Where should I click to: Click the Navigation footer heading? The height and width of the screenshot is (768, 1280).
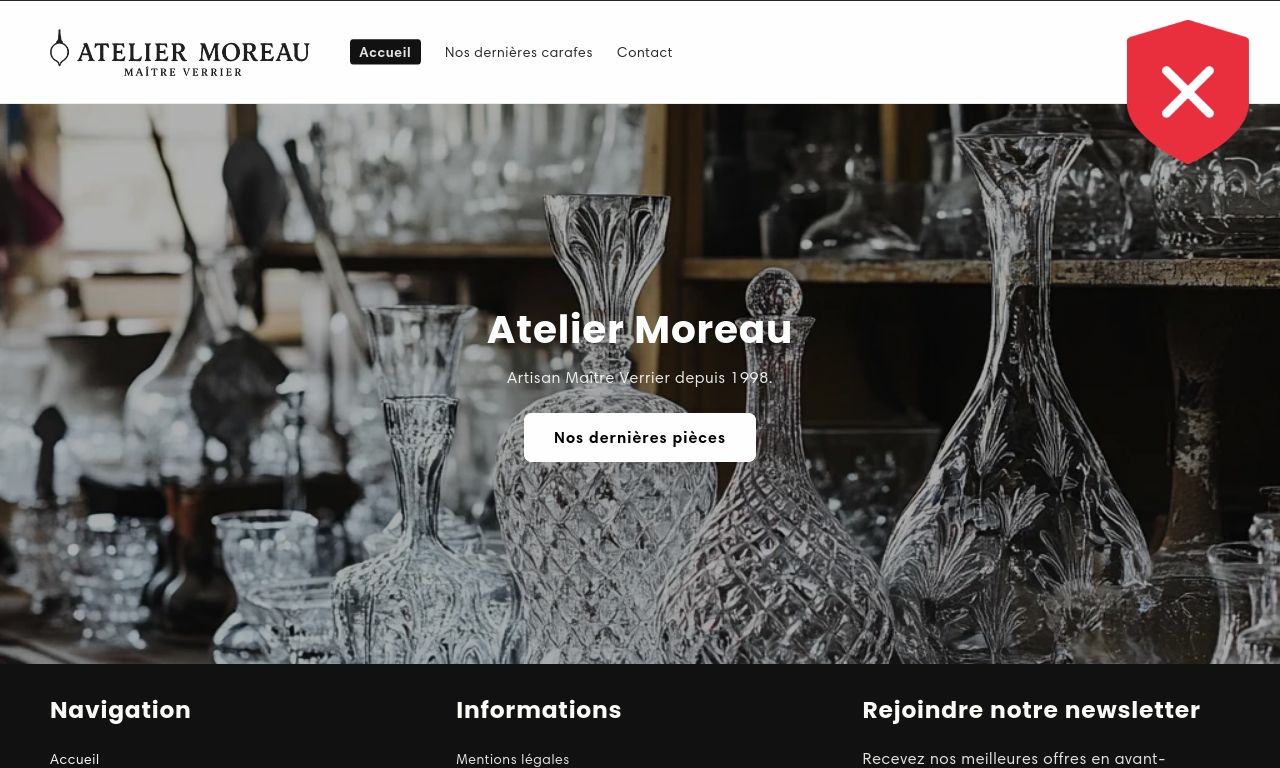coord(120,710)
